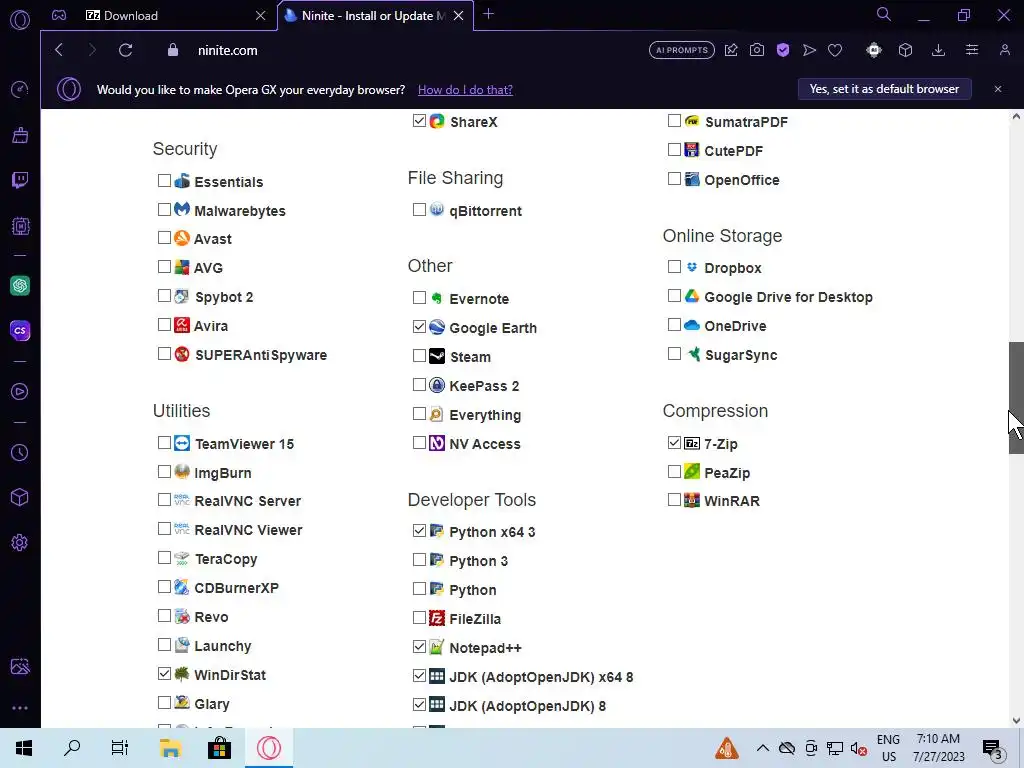
Task: Open GX Control in Opera sidebar
Action: [20, 89]
